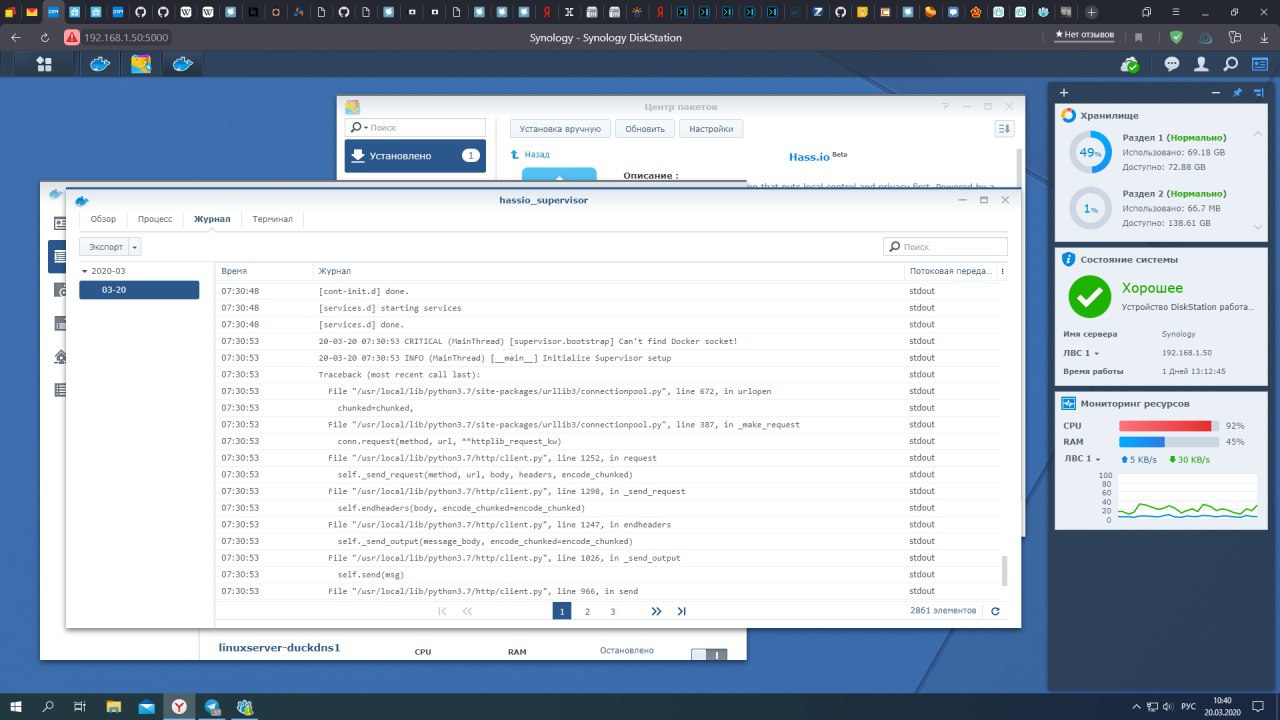Minimize the widget panel

click(1216, 92)
